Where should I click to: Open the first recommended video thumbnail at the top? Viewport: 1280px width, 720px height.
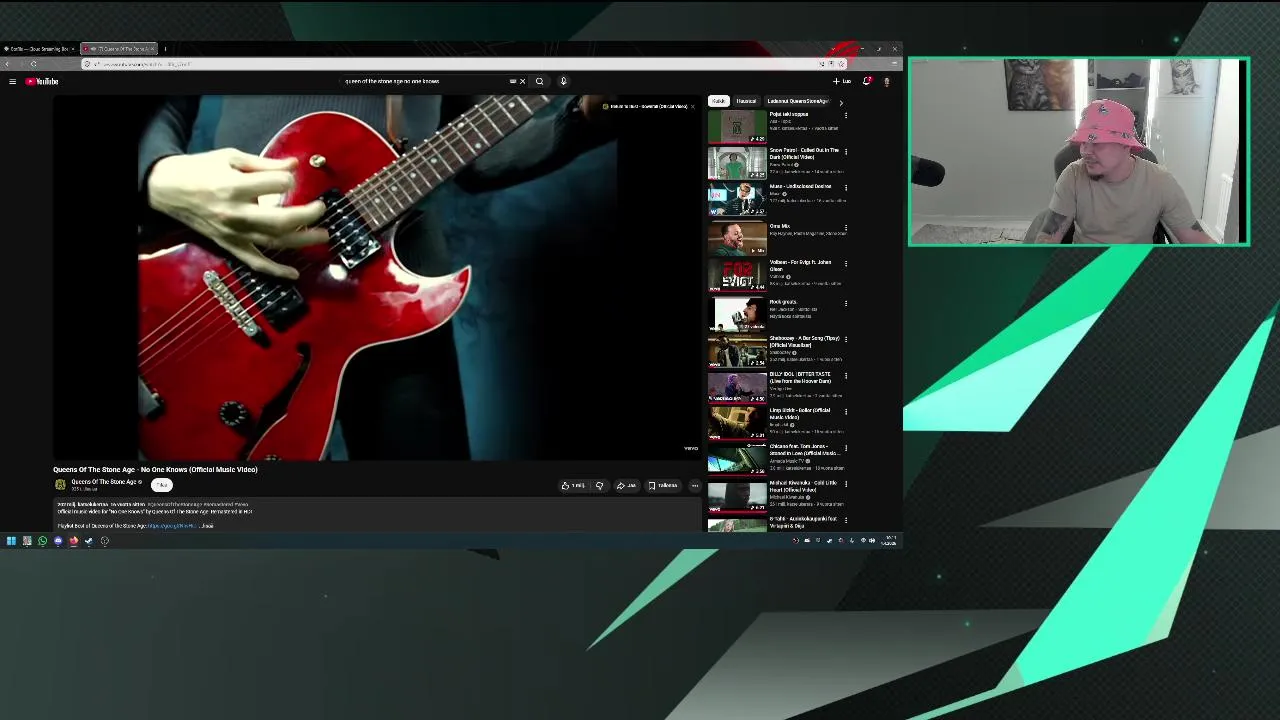pyautogui.click(x=737, y=126)
